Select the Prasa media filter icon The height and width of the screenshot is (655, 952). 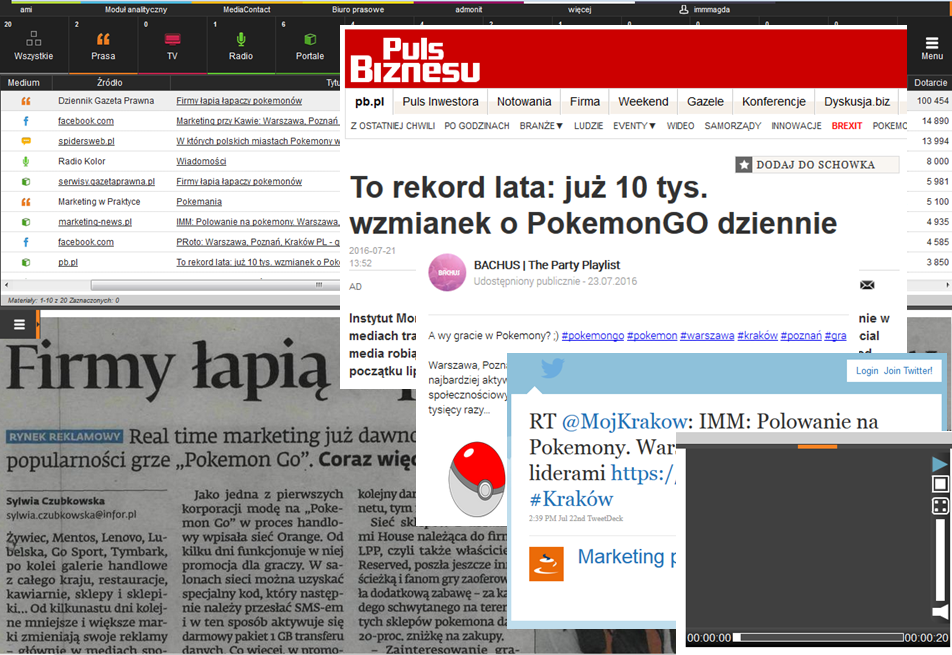[x=103, y=39]
